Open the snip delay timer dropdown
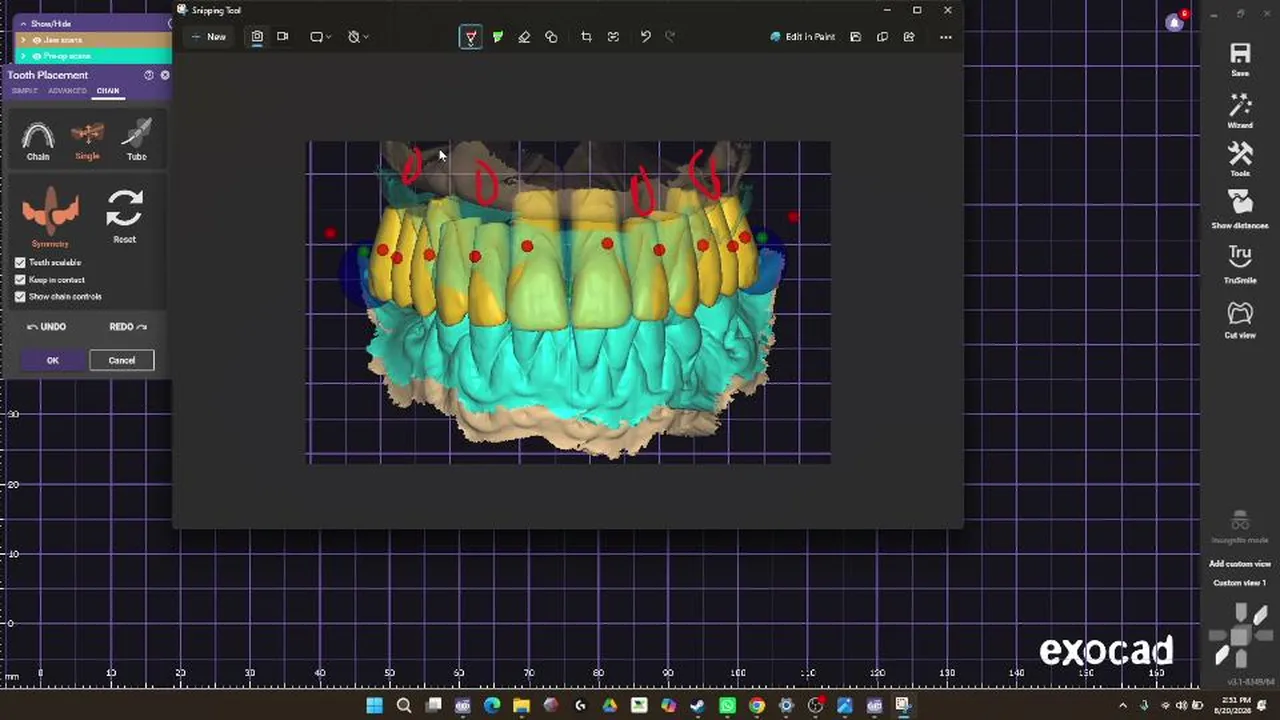 click(358, 37)
